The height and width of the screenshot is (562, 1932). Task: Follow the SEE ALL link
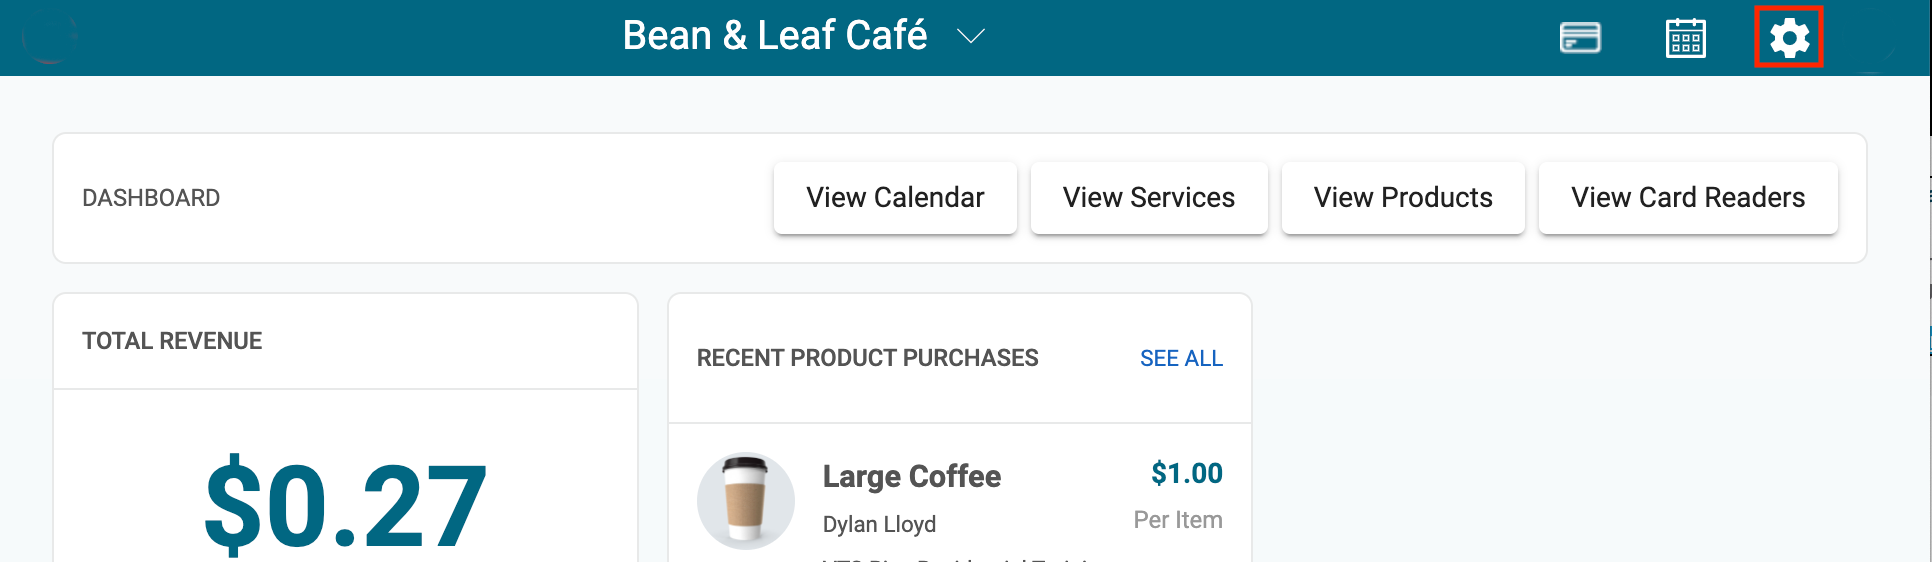tap(1181, 358)
